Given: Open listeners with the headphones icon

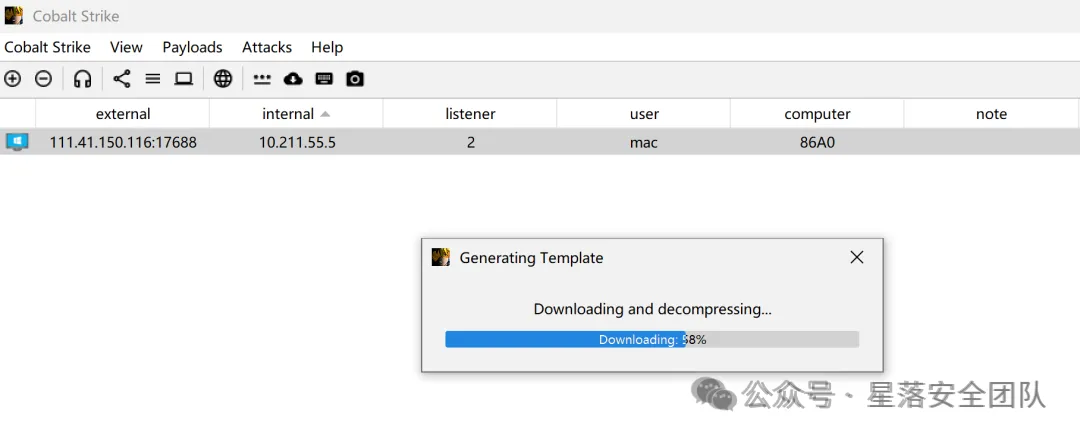Looking at the screenshot, I should (x=83, y=79).
